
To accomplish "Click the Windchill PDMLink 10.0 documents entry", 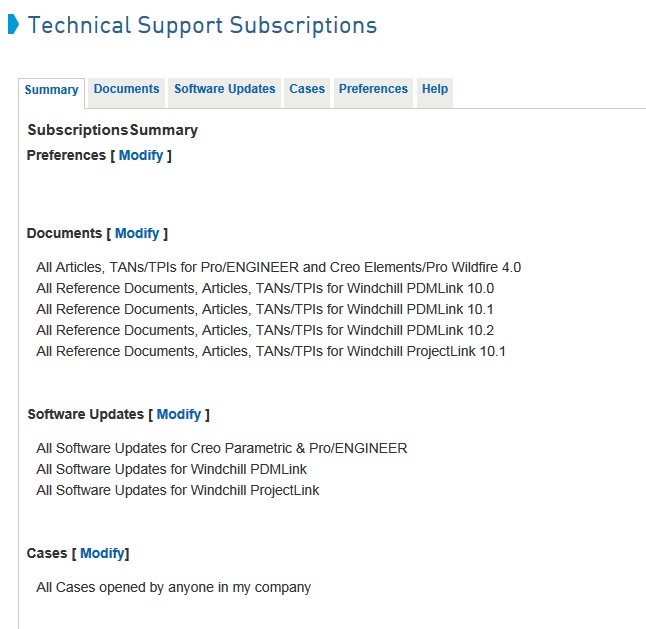I will coord(265,288).
